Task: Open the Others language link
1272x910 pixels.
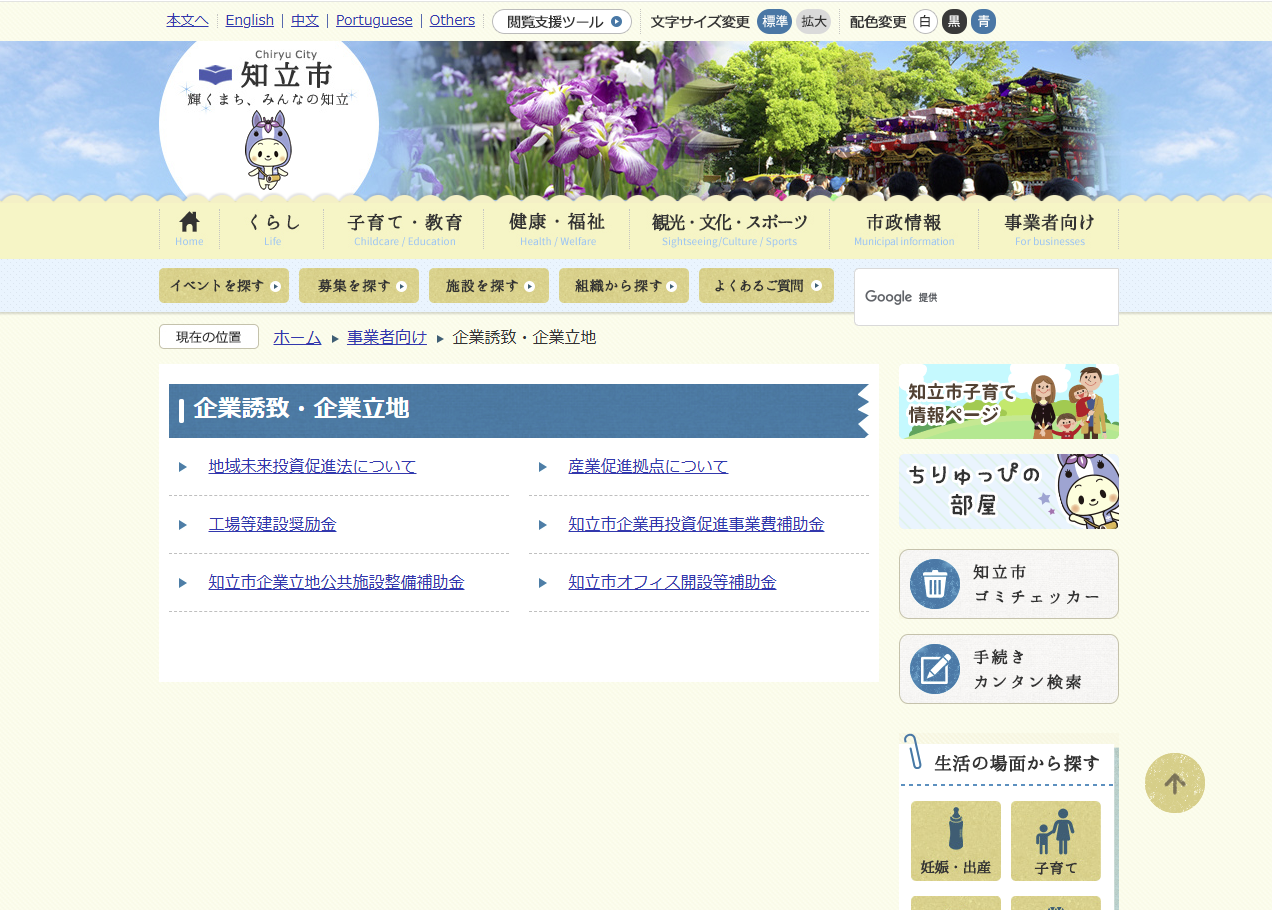Action: point(452,20)
